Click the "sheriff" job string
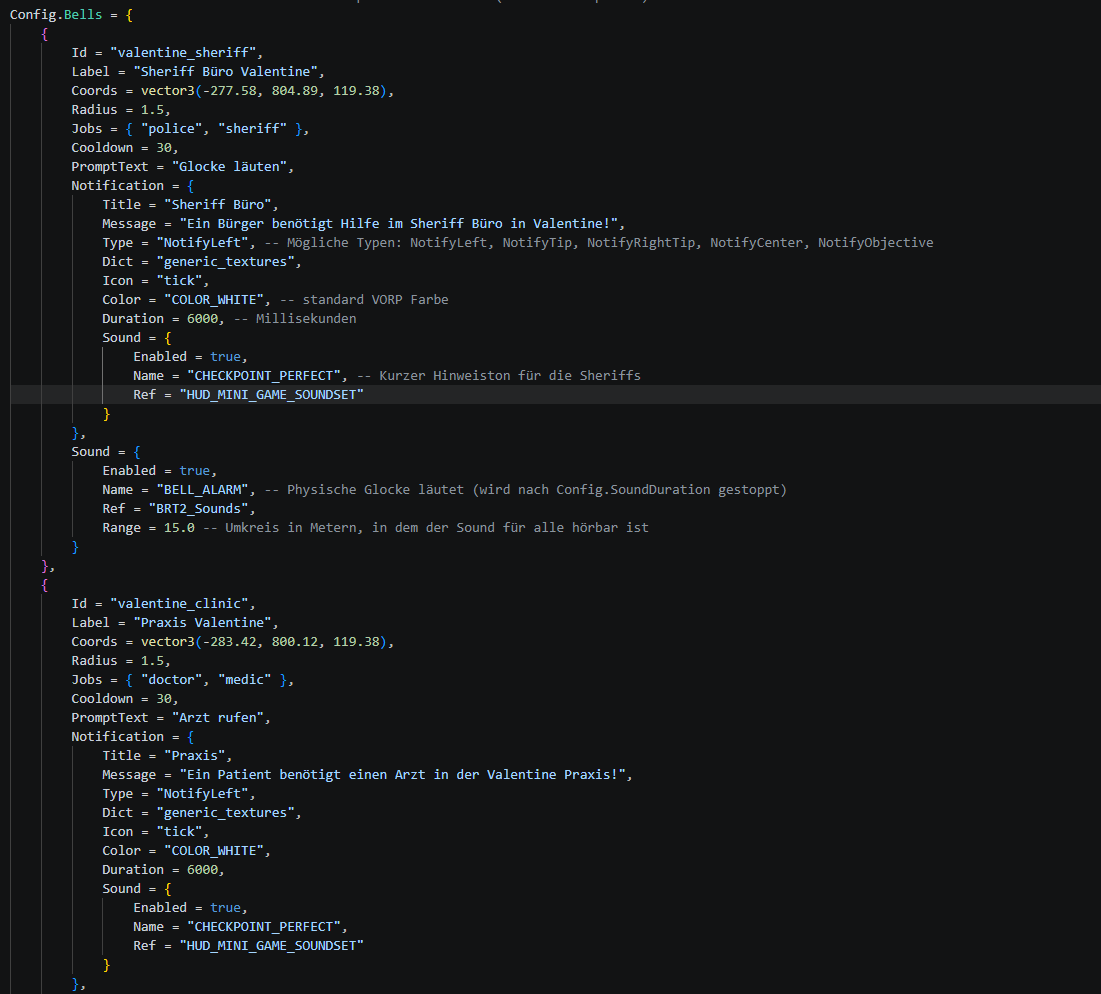The width and height of the screenshot is (1101, 994). [252, 128]
